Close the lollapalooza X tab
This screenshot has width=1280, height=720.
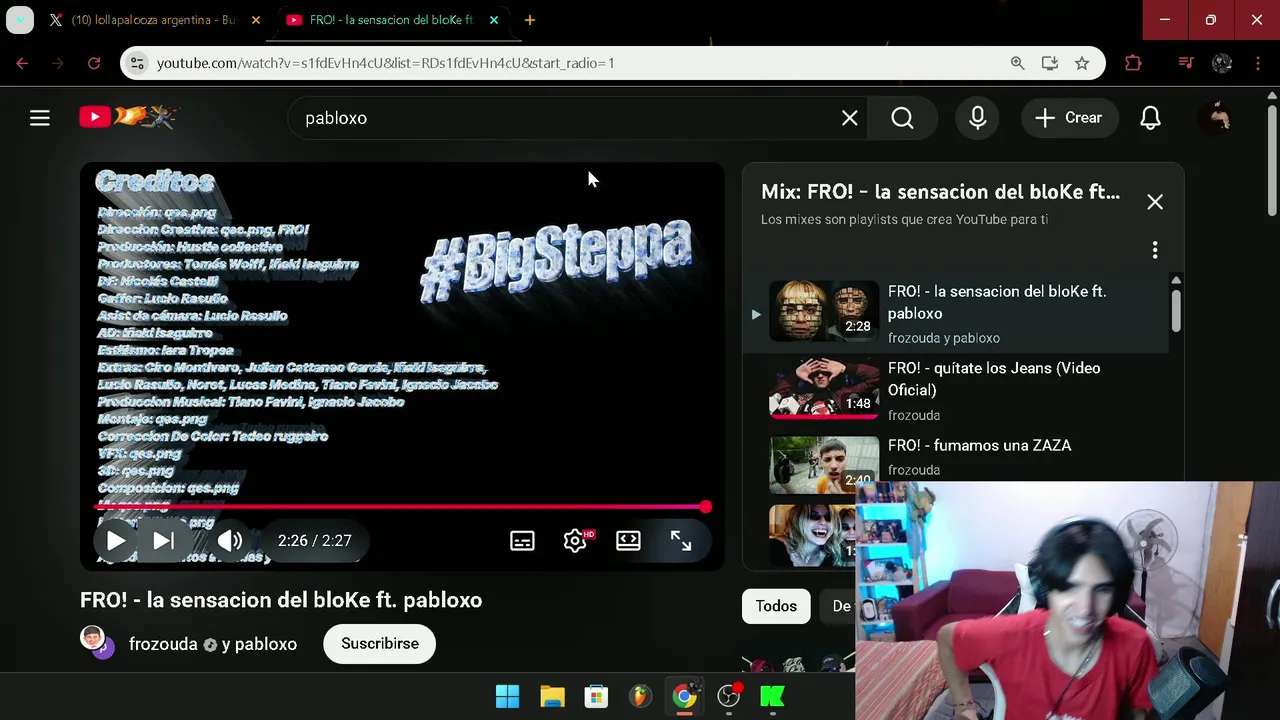[256, 20]
